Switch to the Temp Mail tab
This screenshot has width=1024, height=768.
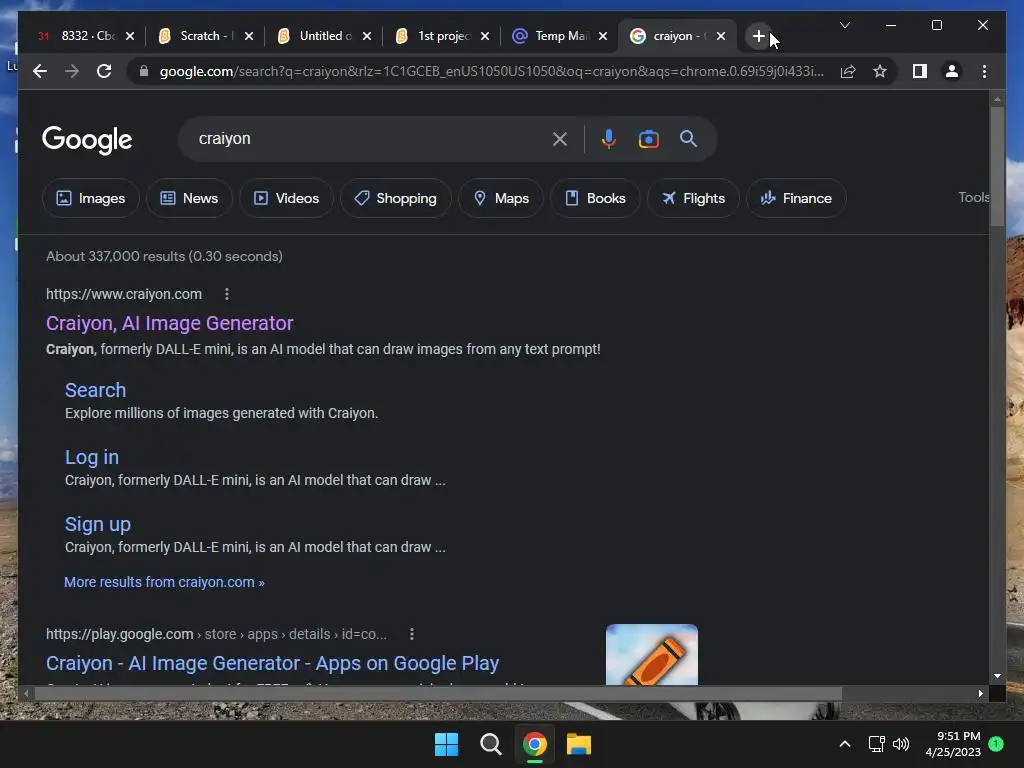[551, 36]
